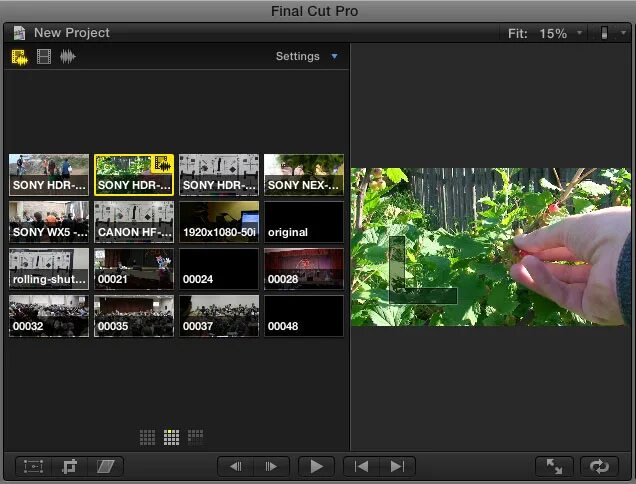Viewport: 636px width, 484px height.
Task: Select the SONY NEX clip thumbnail
Action: pos(304,174)
